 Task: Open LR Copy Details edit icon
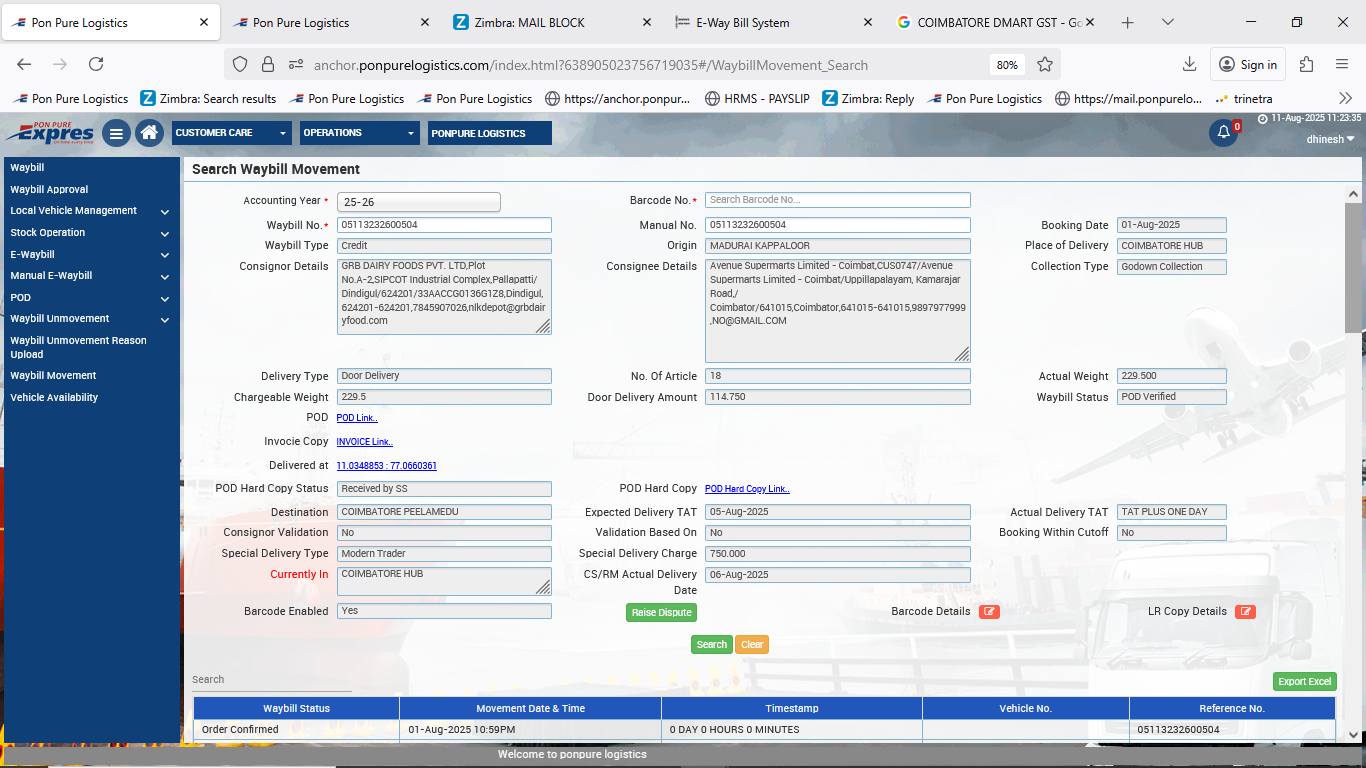point(1245,612)
